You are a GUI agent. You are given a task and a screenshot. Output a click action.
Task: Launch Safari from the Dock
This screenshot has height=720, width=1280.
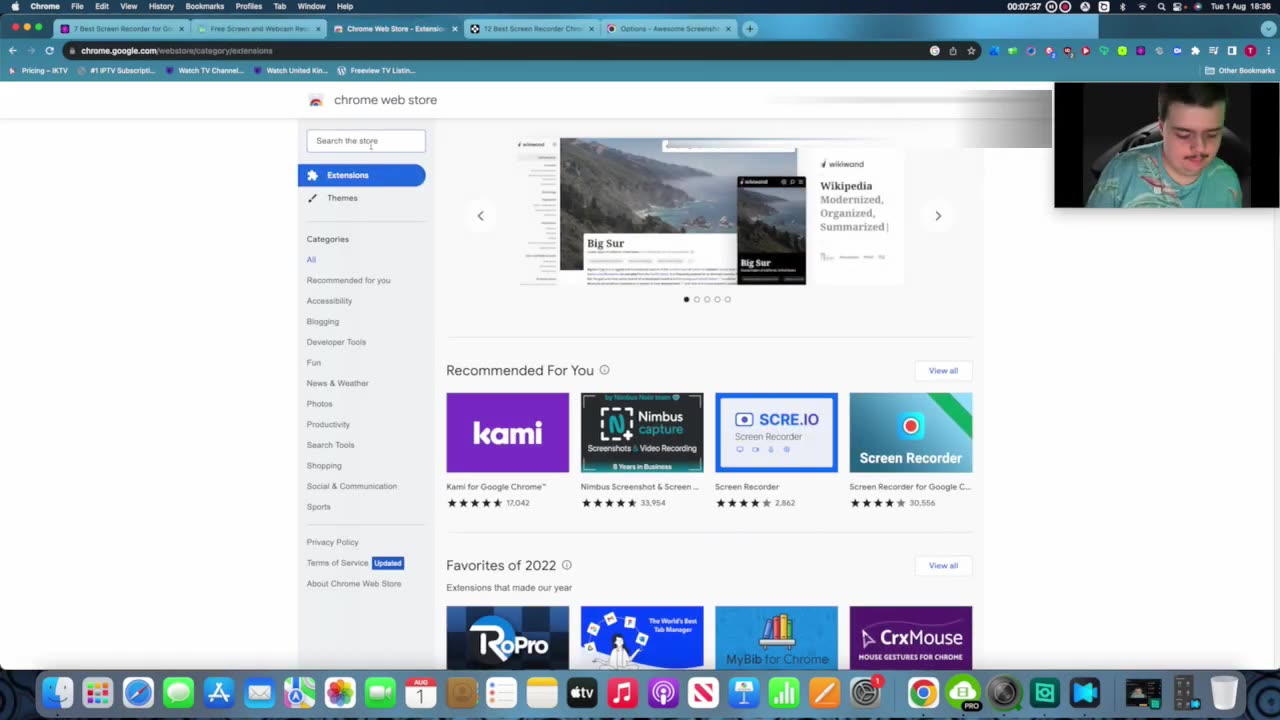click(x=138, y=692)
